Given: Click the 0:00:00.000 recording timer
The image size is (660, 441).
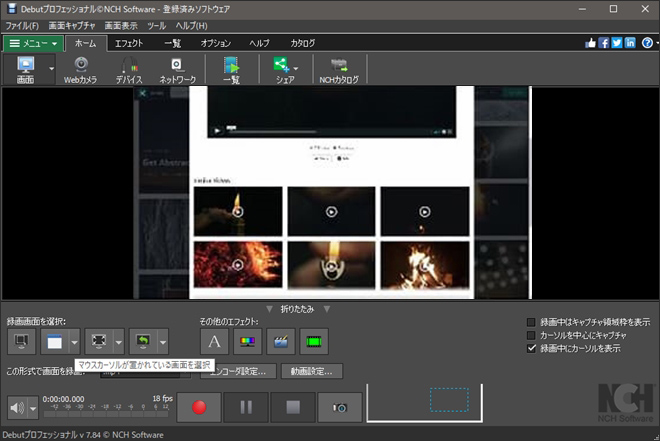Looking at the screenshot, I should [64, 399].
